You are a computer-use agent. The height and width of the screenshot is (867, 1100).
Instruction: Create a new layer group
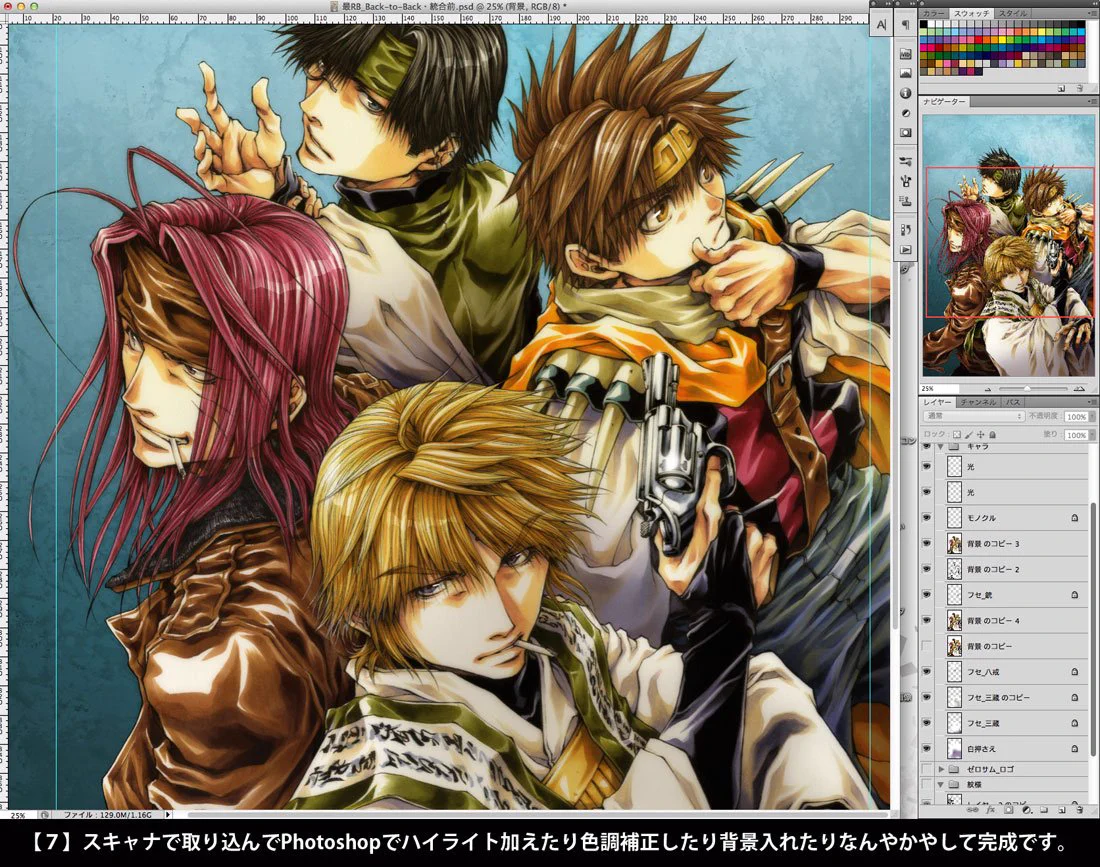tap(1044, 809)
